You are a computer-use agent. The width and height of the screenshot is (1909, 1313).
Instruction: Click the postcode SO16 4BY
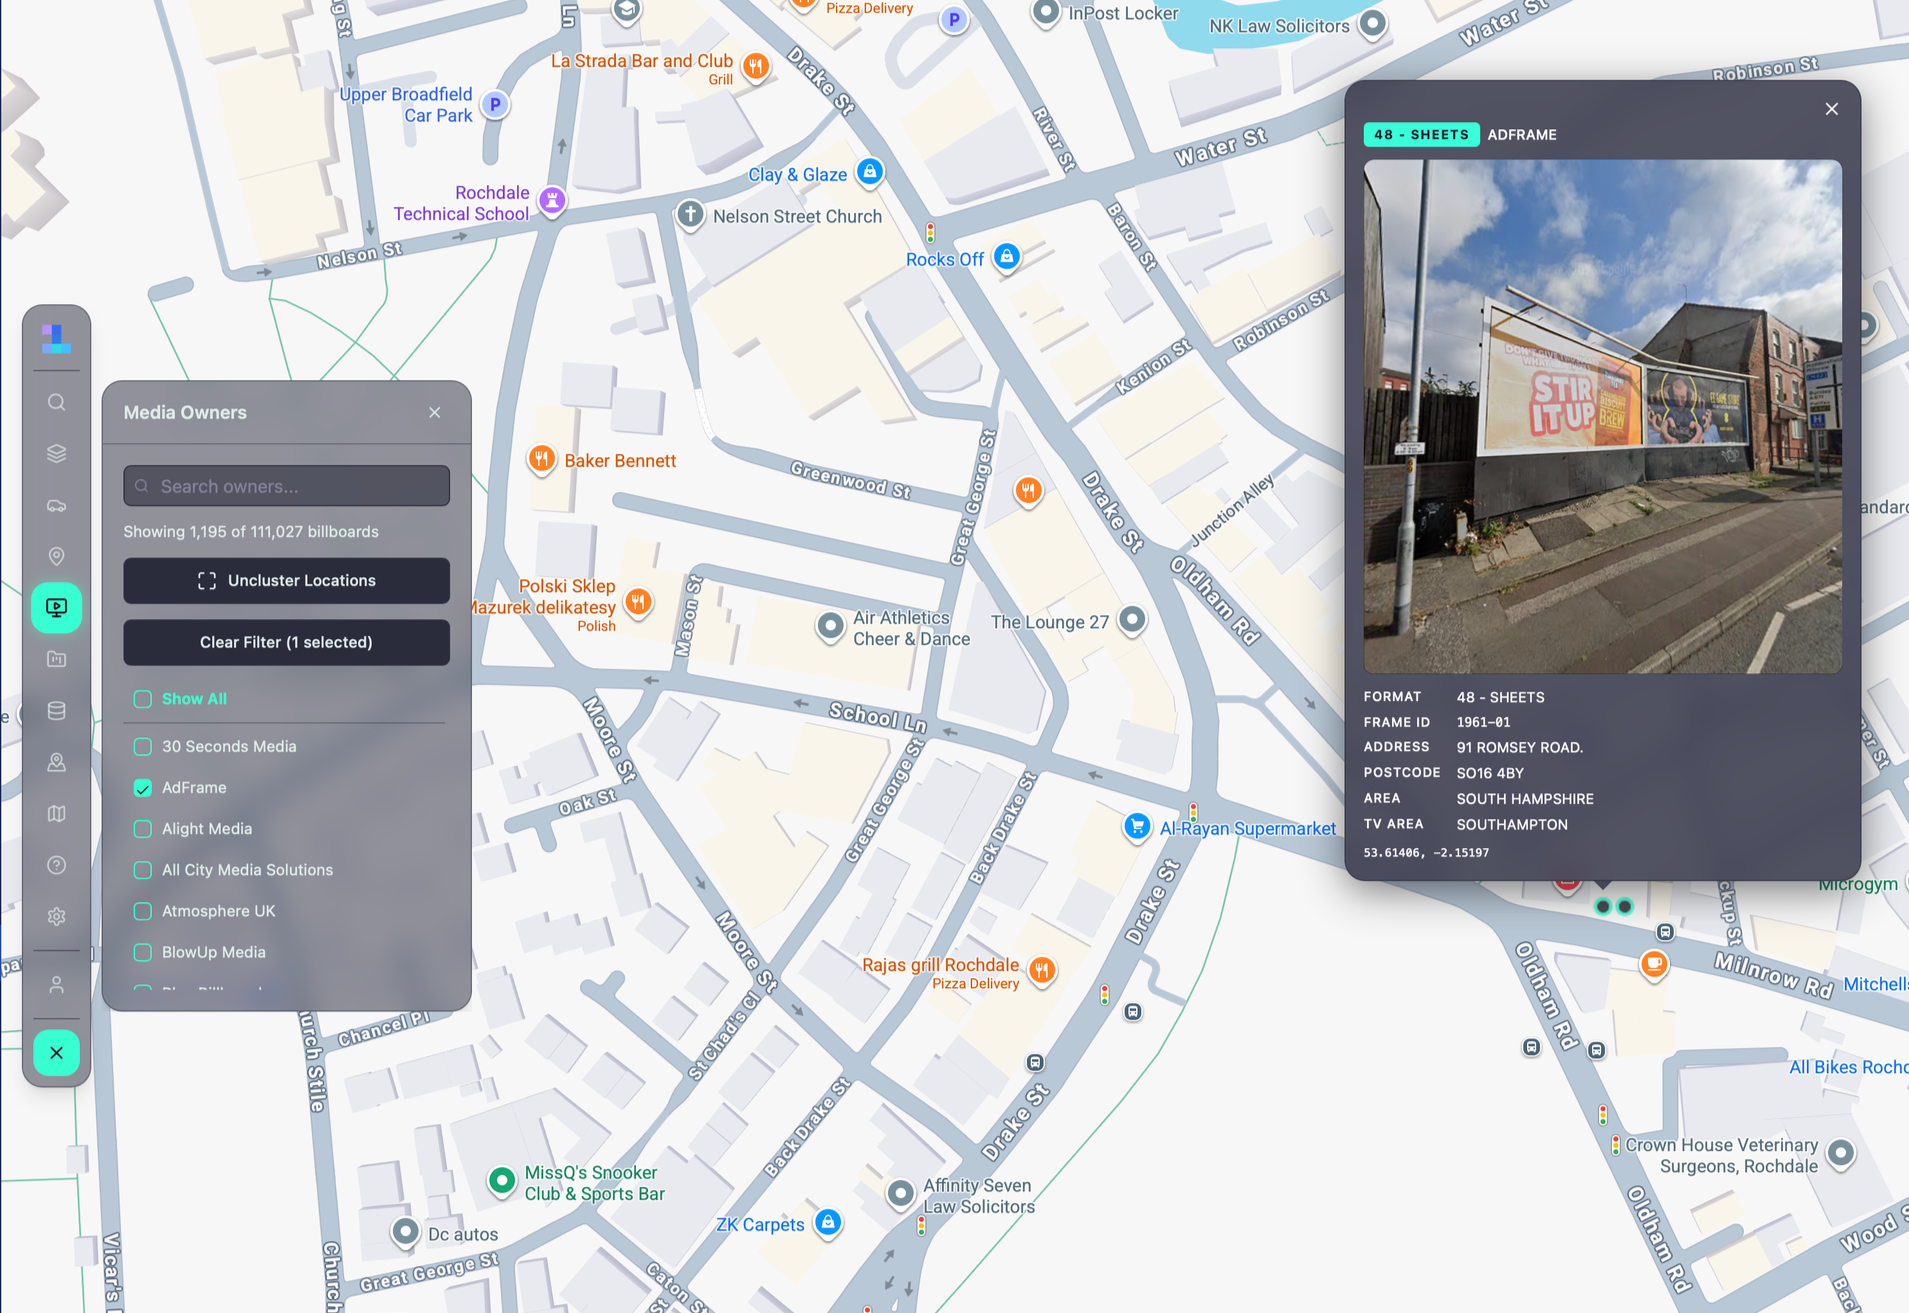[1490, 773]
